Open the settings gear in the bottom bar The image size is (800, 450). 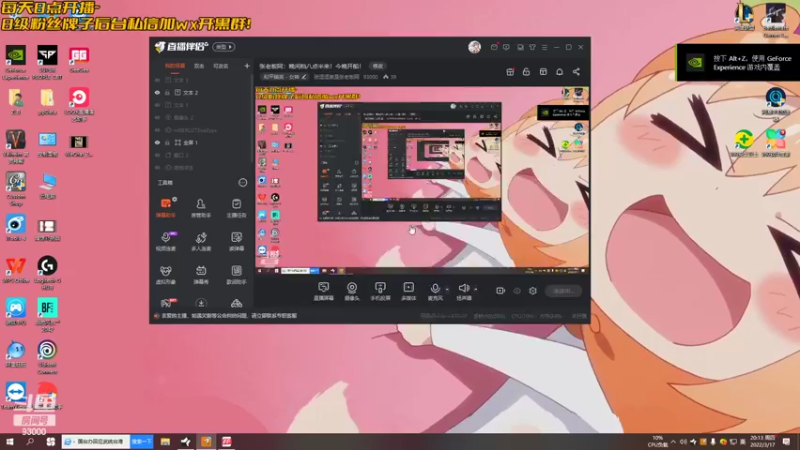coord(533,291)
